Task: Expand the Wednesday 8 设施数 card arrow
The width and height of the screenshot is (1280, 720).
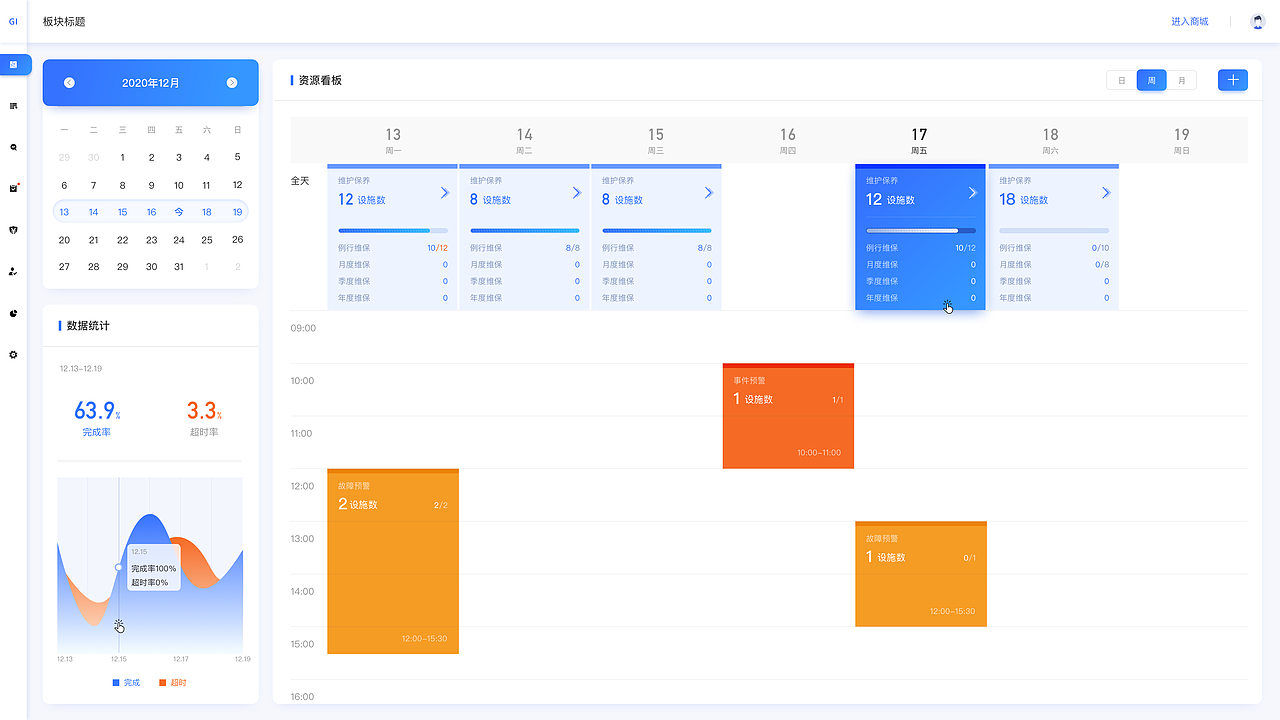Action: point(709,192)
